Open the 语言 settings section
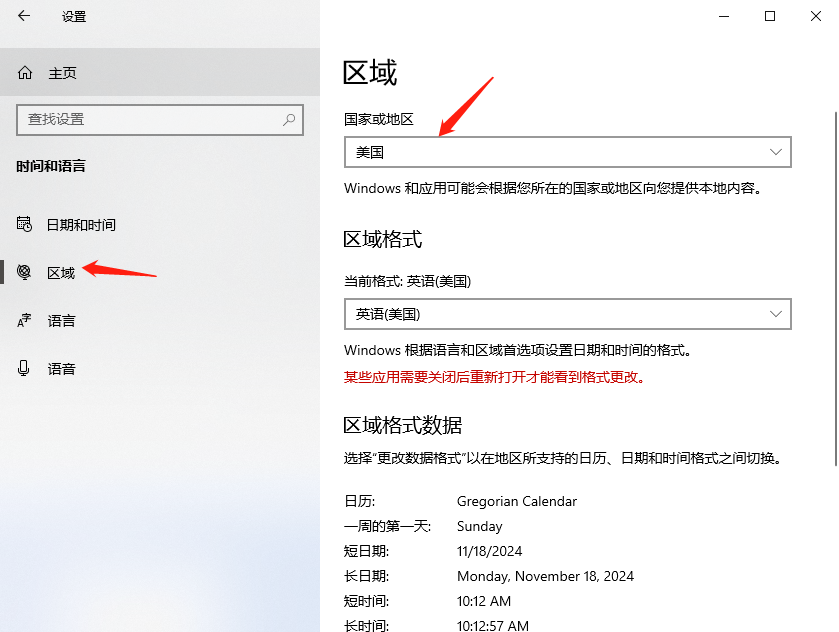This screenshot has width=839, height=632. tap(62, 320)
